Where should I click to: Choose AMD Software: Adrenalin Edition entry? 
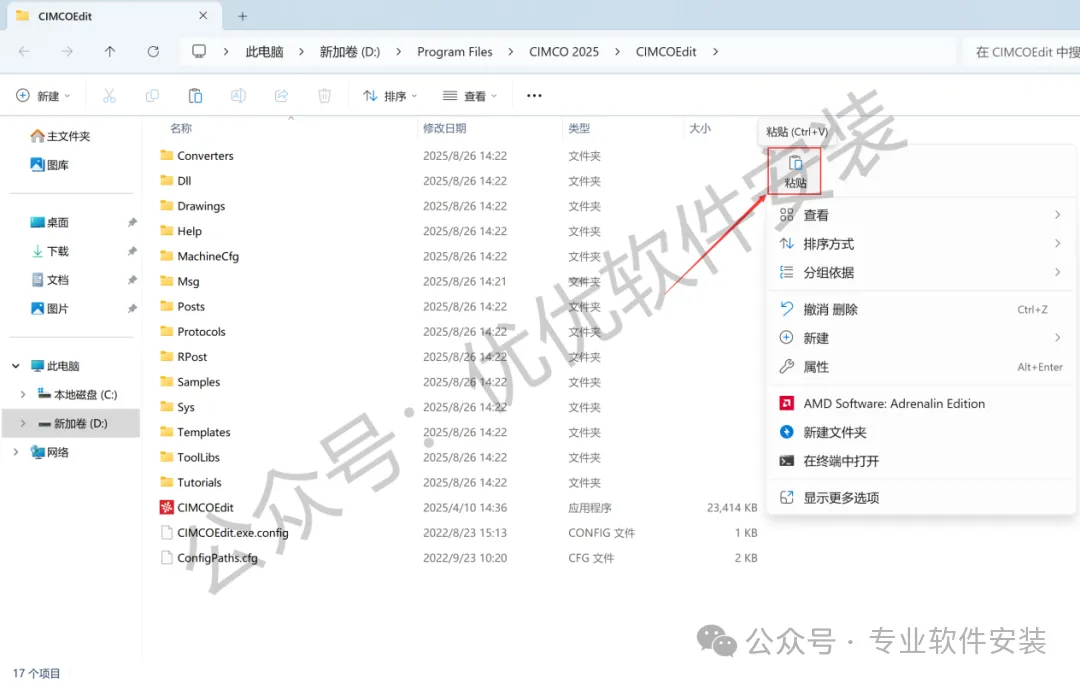pos(921,404)
